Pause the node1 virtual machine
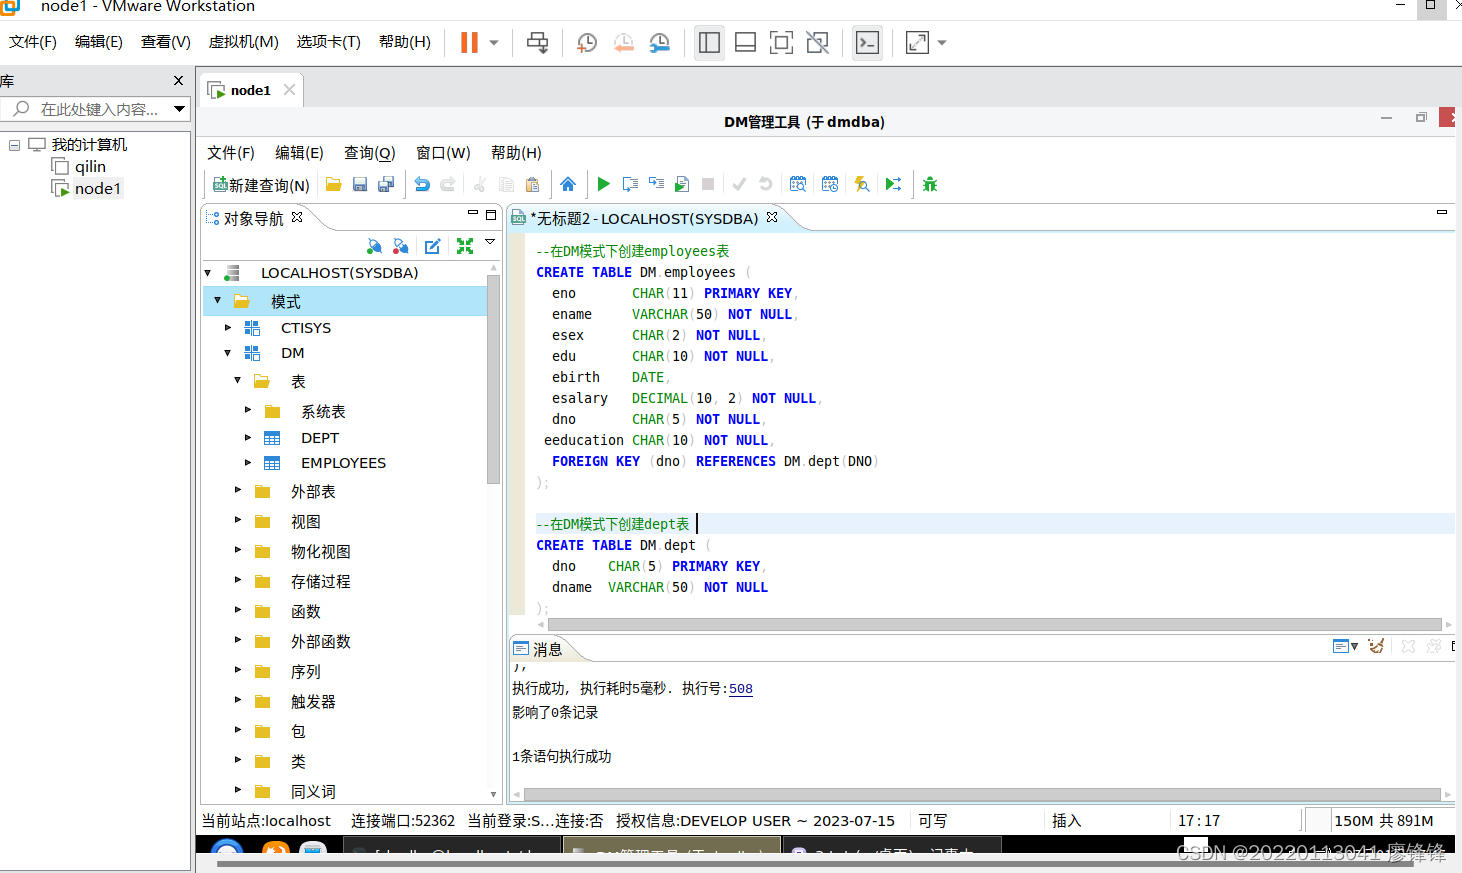1462x873 pixels. tap(469, 42)
